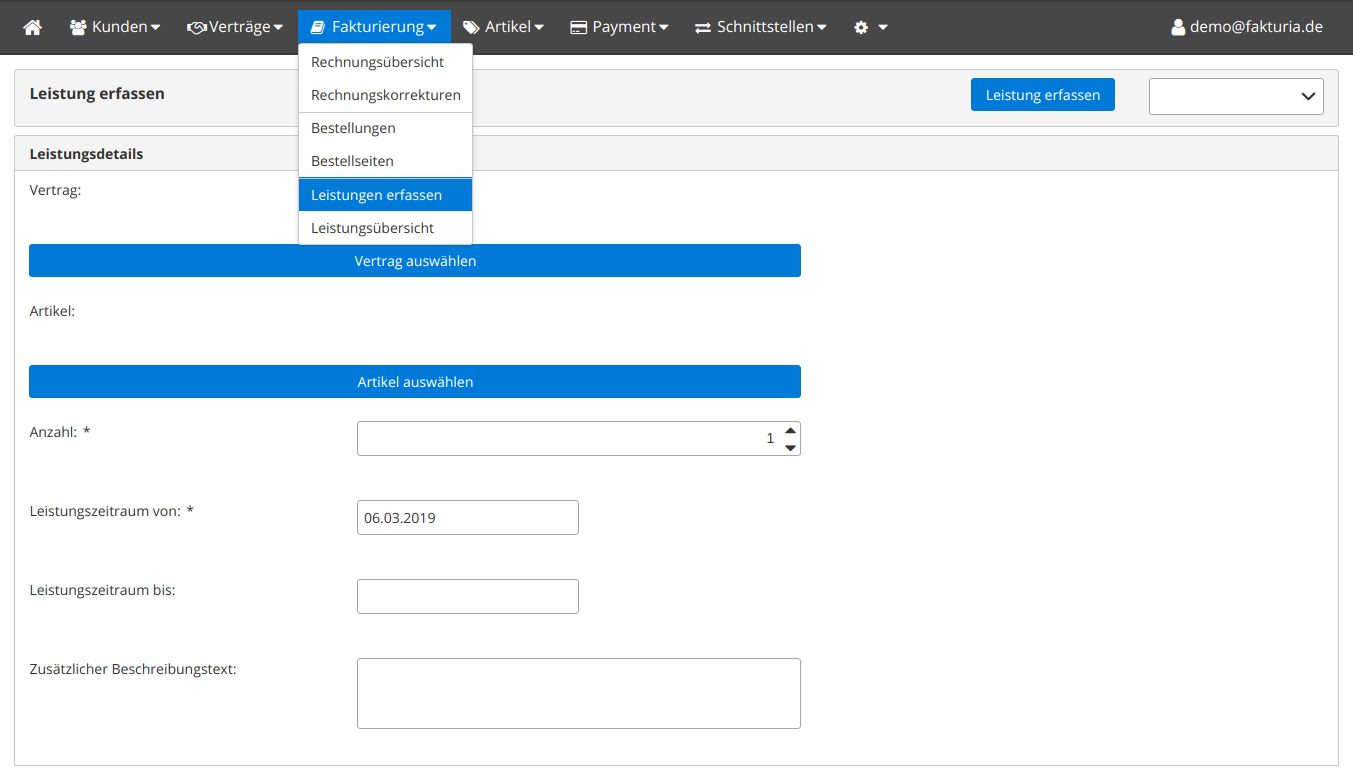Image resolution: width=1353 pixels, height=776 pixels.
Task: Choose Rechnungskorrekturen menu entry
Action: (385, 95)
